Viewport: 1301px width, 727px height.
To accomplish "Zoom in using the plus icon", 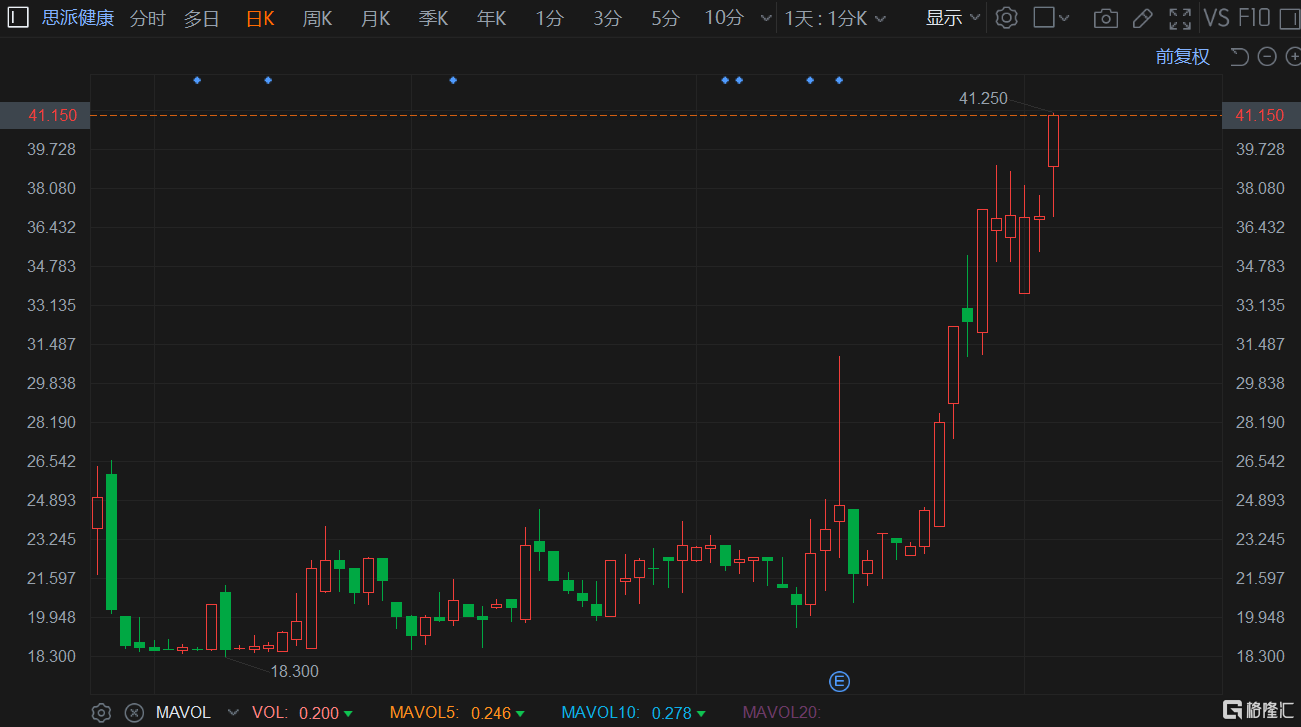I will tap(1293, 57).
